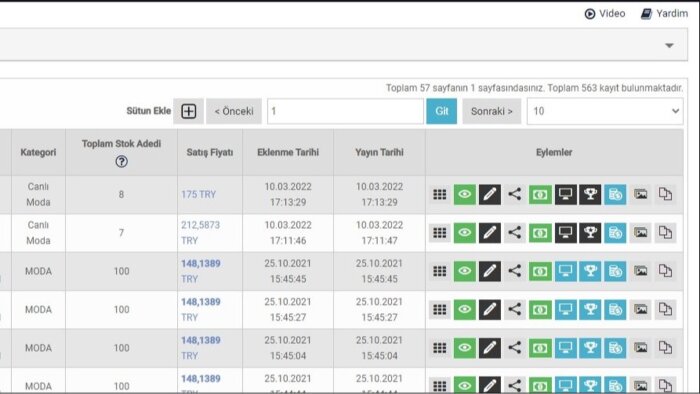Click blue coins icon in 15:45:27 row
Viewport: 700px width, 394px height.
pyautogui.click(x=616, y=309)
